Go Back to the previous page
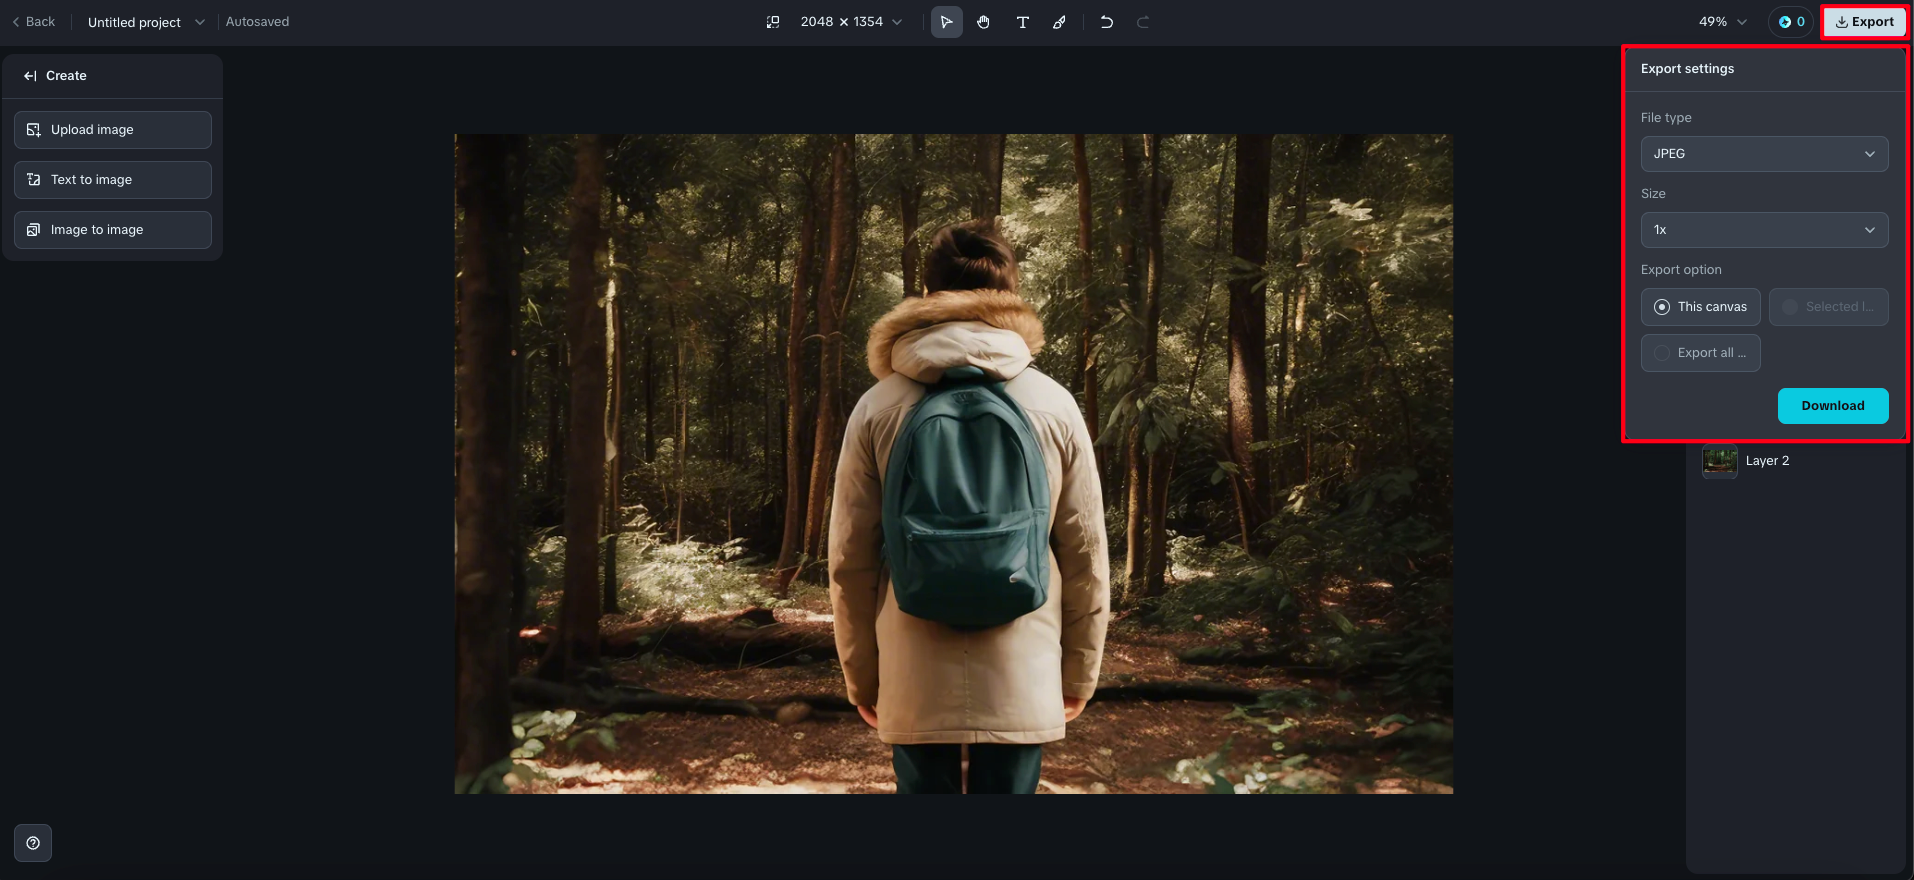Image resolution: width=1914 pixels, height=880 pixels. click(34, 22)
